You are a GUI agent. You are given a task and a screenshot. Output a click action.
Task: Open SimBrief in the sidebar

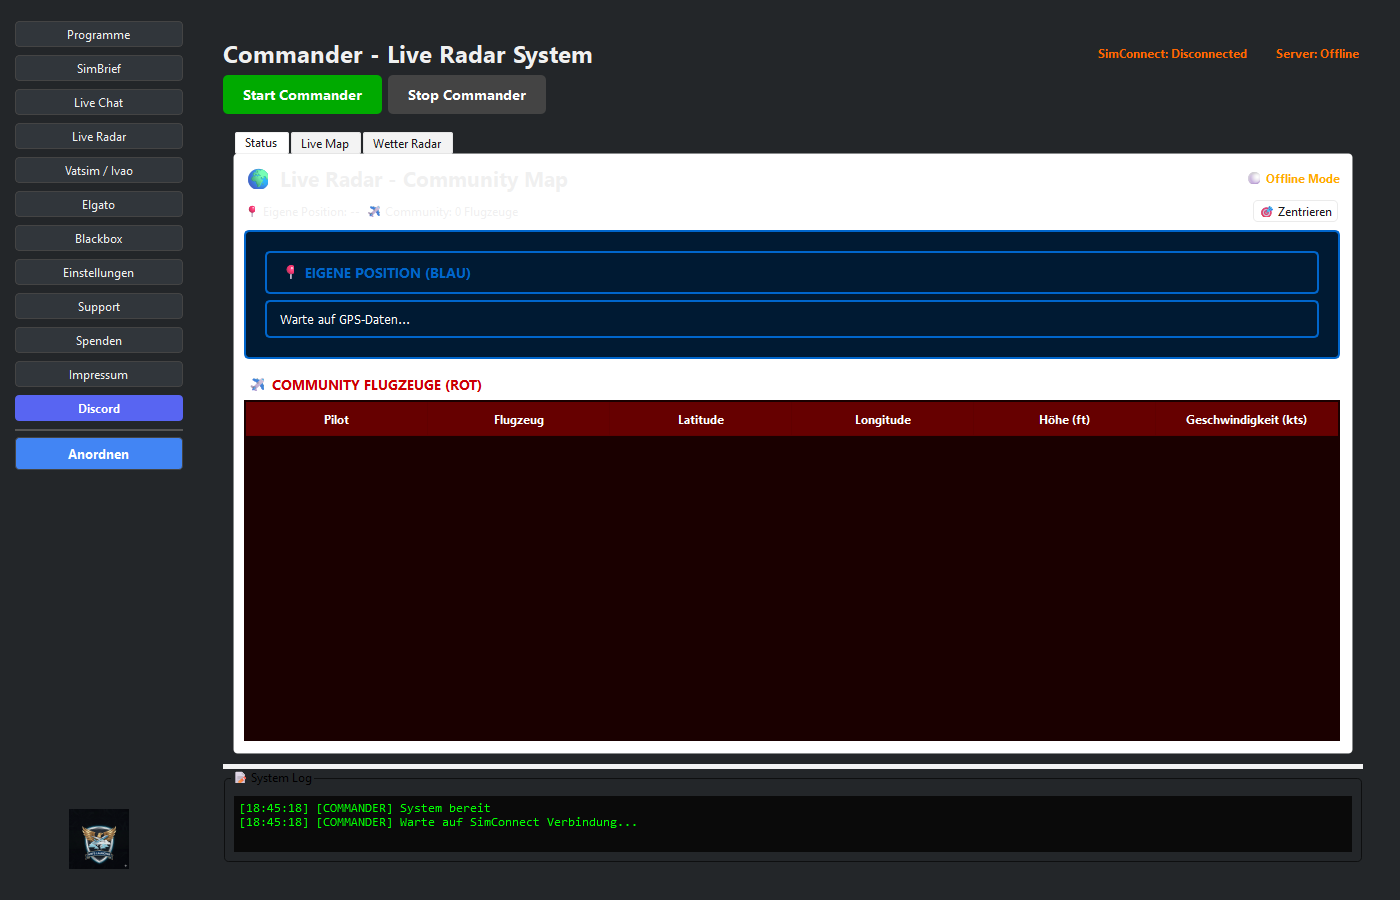click(x=99, y=69)
